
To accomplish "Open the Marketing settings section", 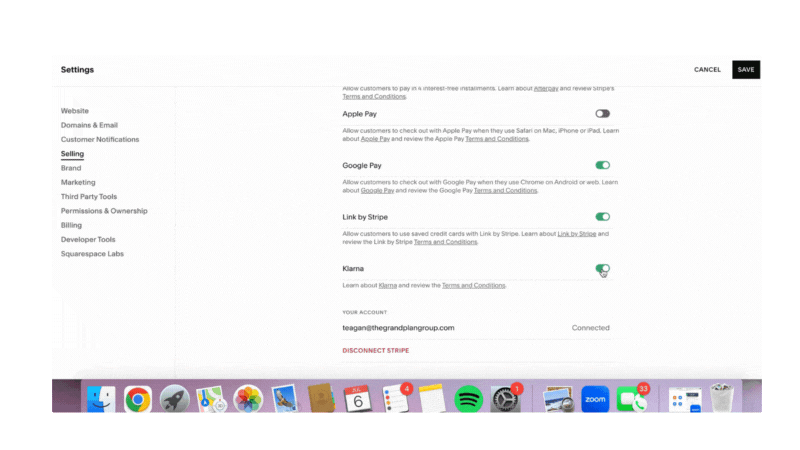I will [78, 182].
